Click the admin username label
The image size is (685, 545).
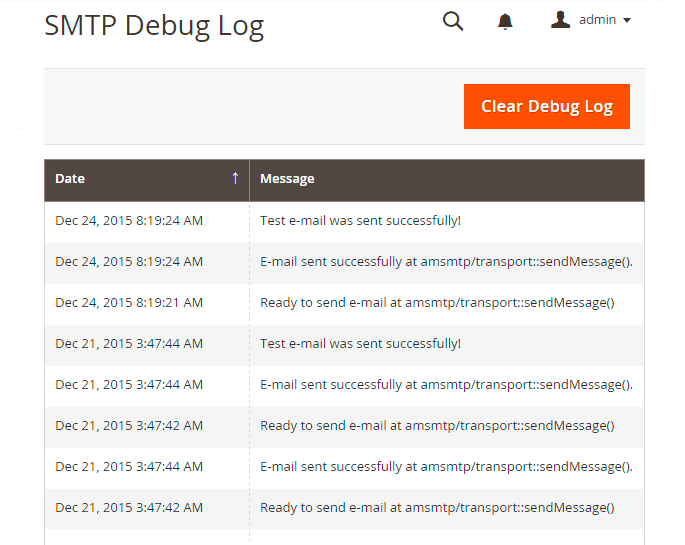pyautogui.click(x=598, y=20)
